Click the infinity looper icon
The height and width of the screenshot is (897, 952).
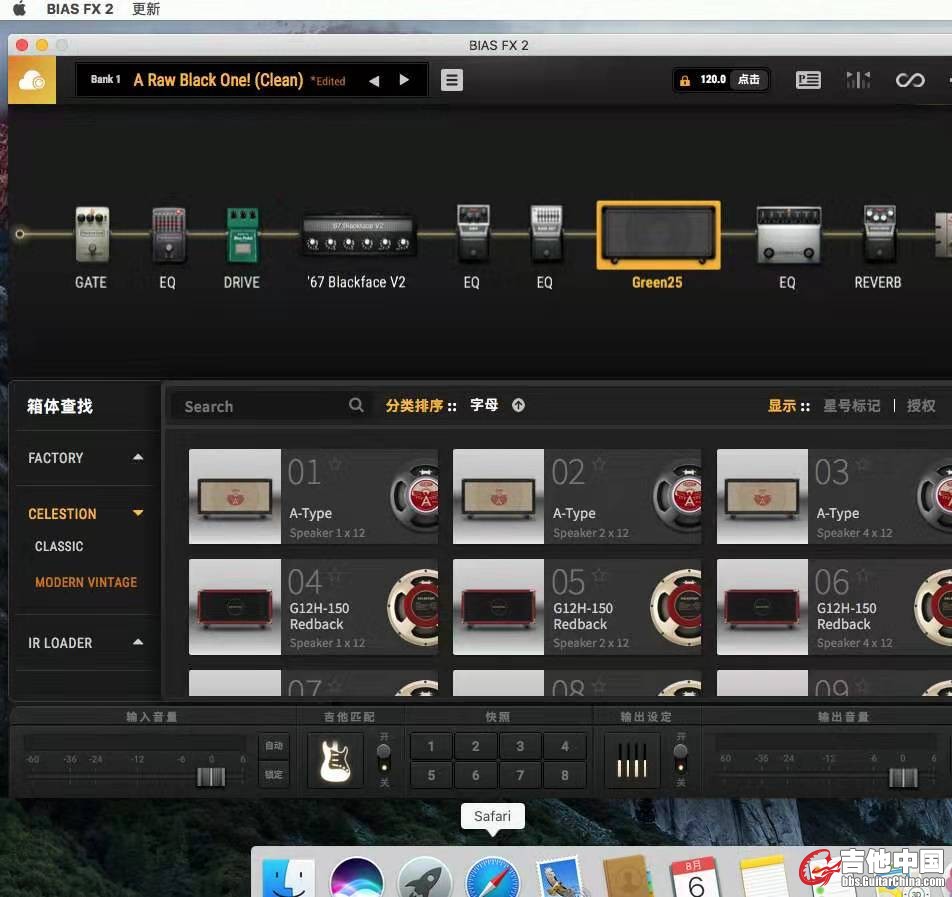tap(909, 80)
